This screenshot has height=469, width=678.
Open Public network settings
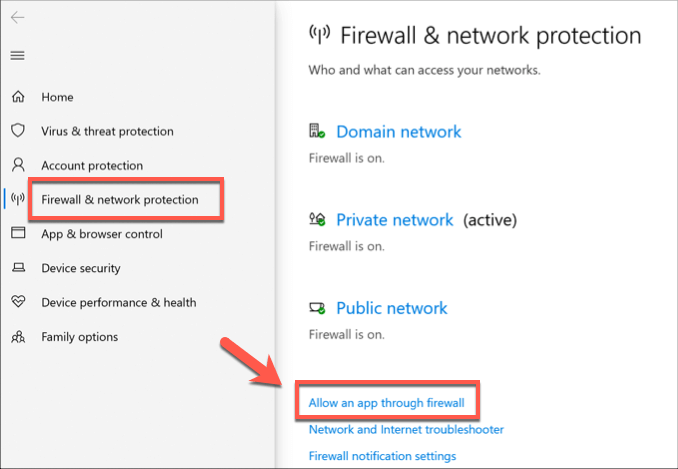click(391, 308)
